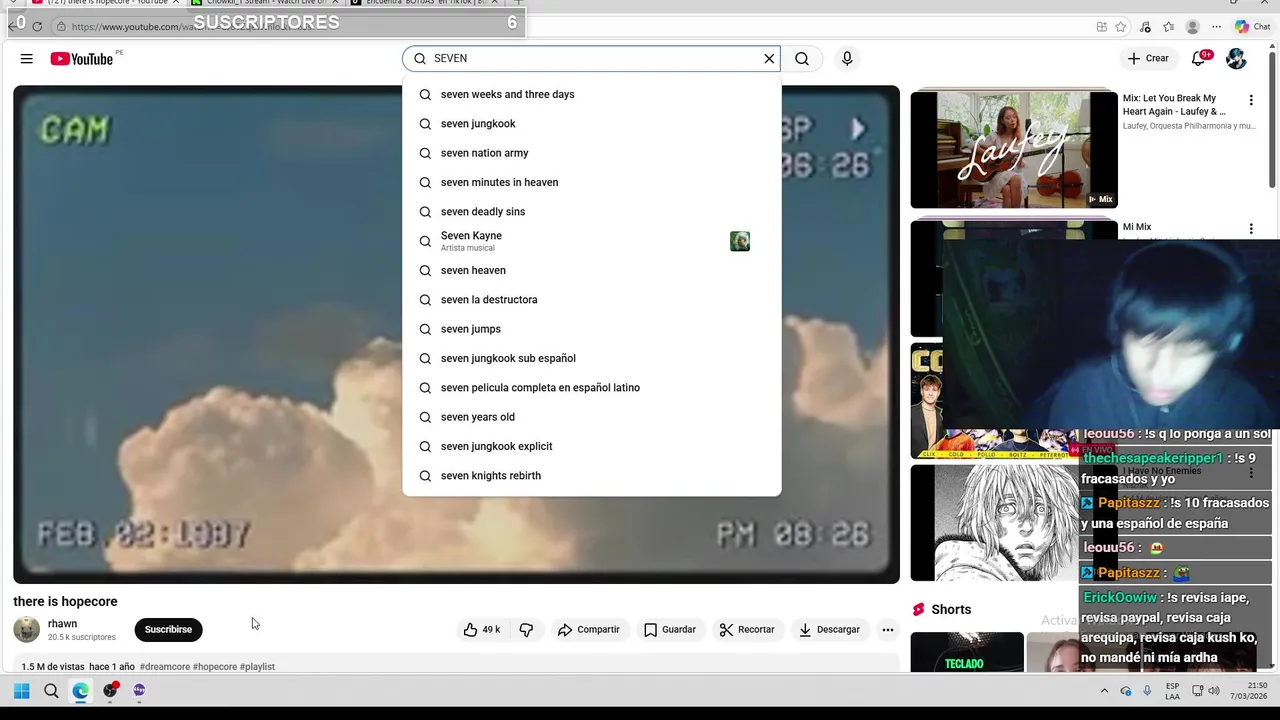Go to the YouTube home logo
This screenshot has width=1280, height=720.
[x=82, y=59]
